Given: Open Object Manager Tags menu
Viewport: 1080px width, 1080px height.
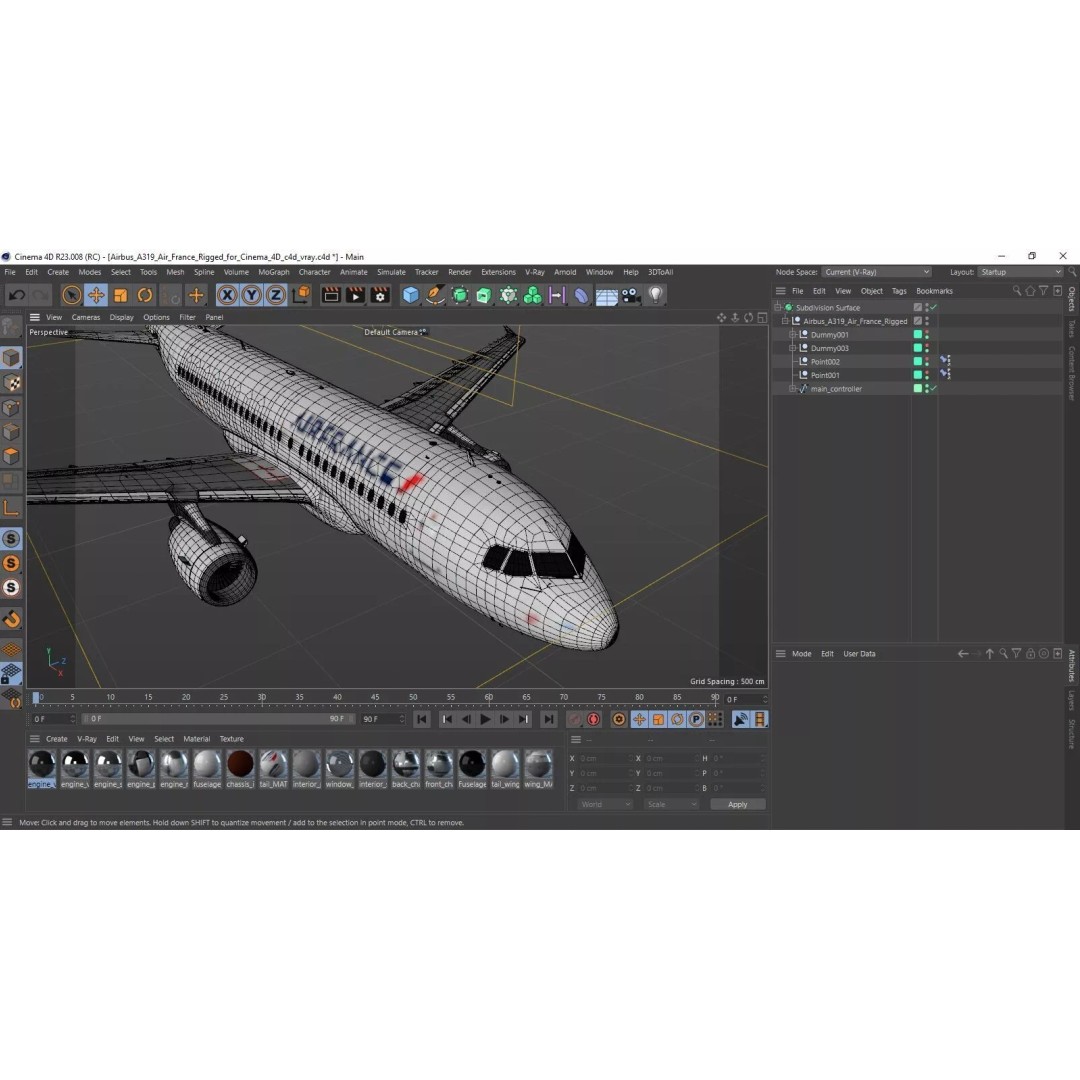Looking at the screenshot, I should (x=899, y=291).
